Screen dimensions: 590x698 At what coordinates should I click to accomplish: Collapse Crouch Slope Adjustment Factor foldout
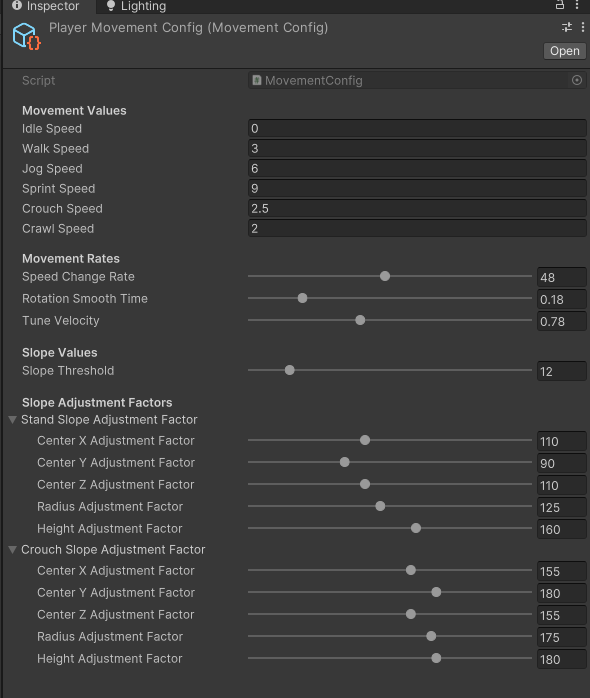(x=12, y=550)
